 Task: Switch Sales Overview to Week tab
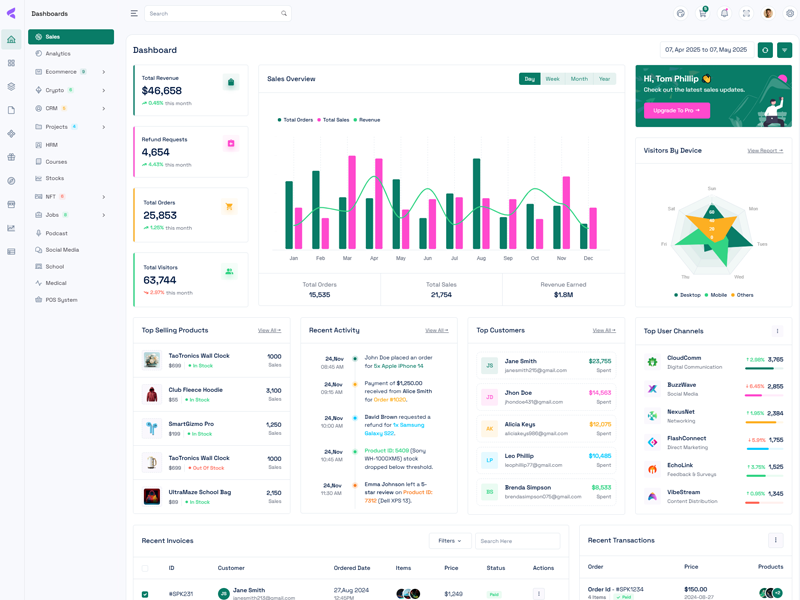click(552, 79)
